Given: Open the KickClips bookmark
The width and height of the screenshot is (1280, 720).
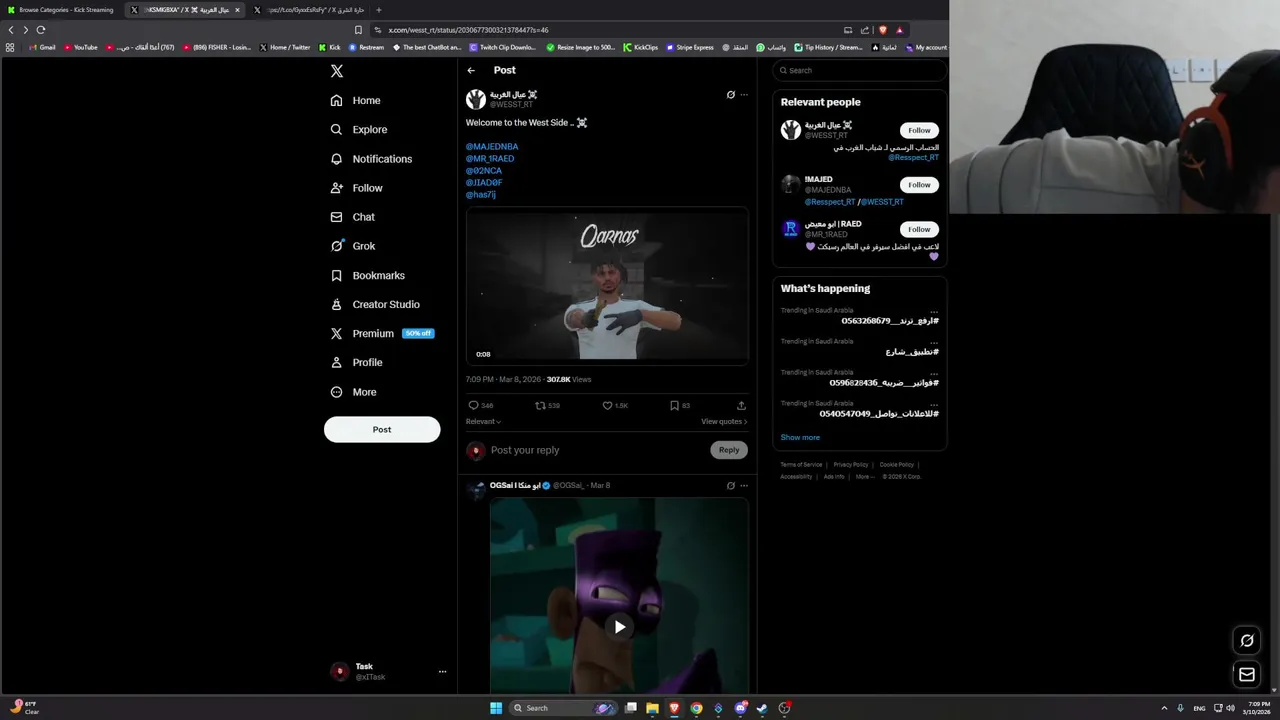Looking at the screenshot, I should point(640,47).
